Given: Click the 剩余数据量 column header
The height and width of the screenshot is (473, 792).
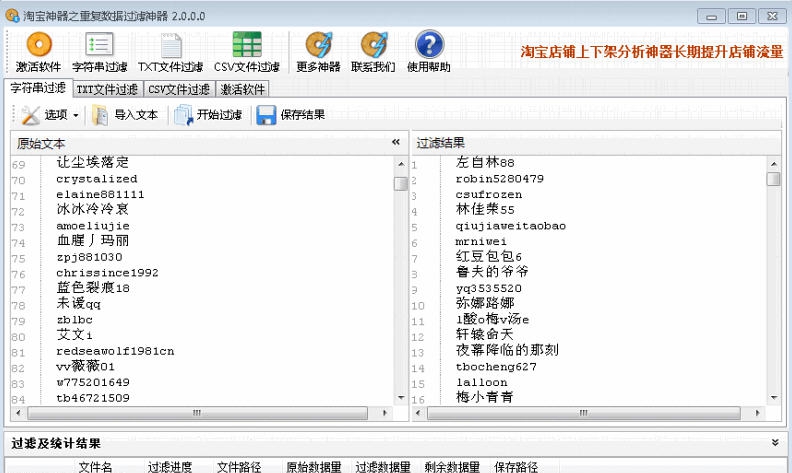Looking at the screenshot, I should [452, 466].
